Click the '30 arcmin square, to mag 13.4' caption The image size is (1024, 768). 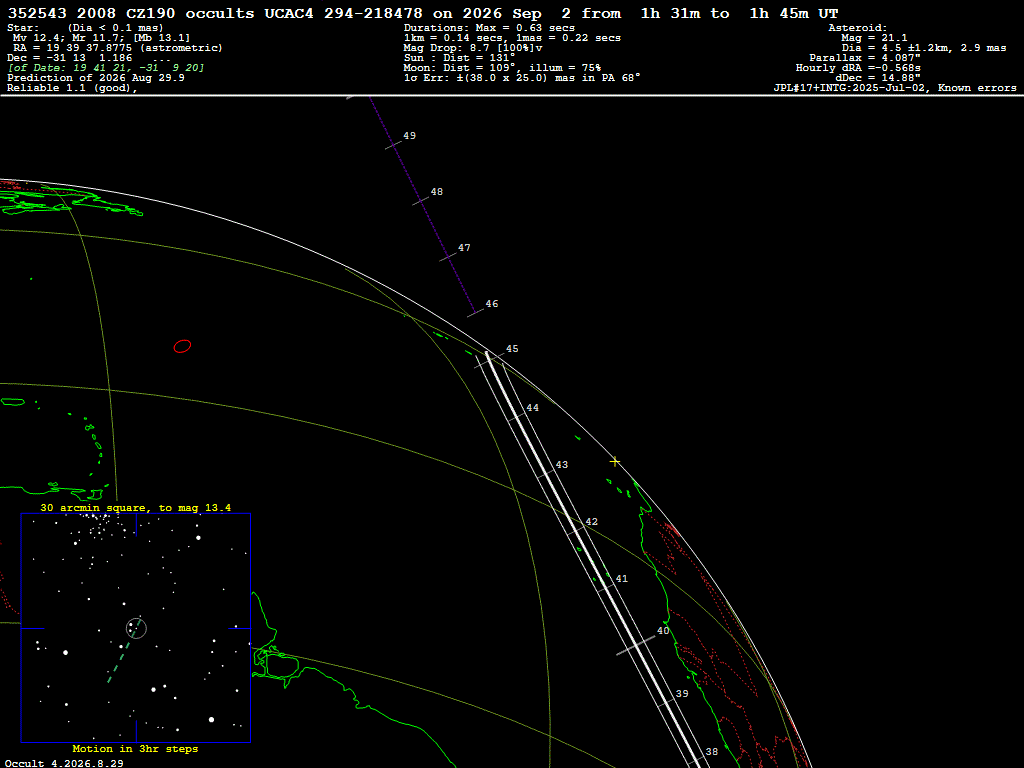(136, 507)
